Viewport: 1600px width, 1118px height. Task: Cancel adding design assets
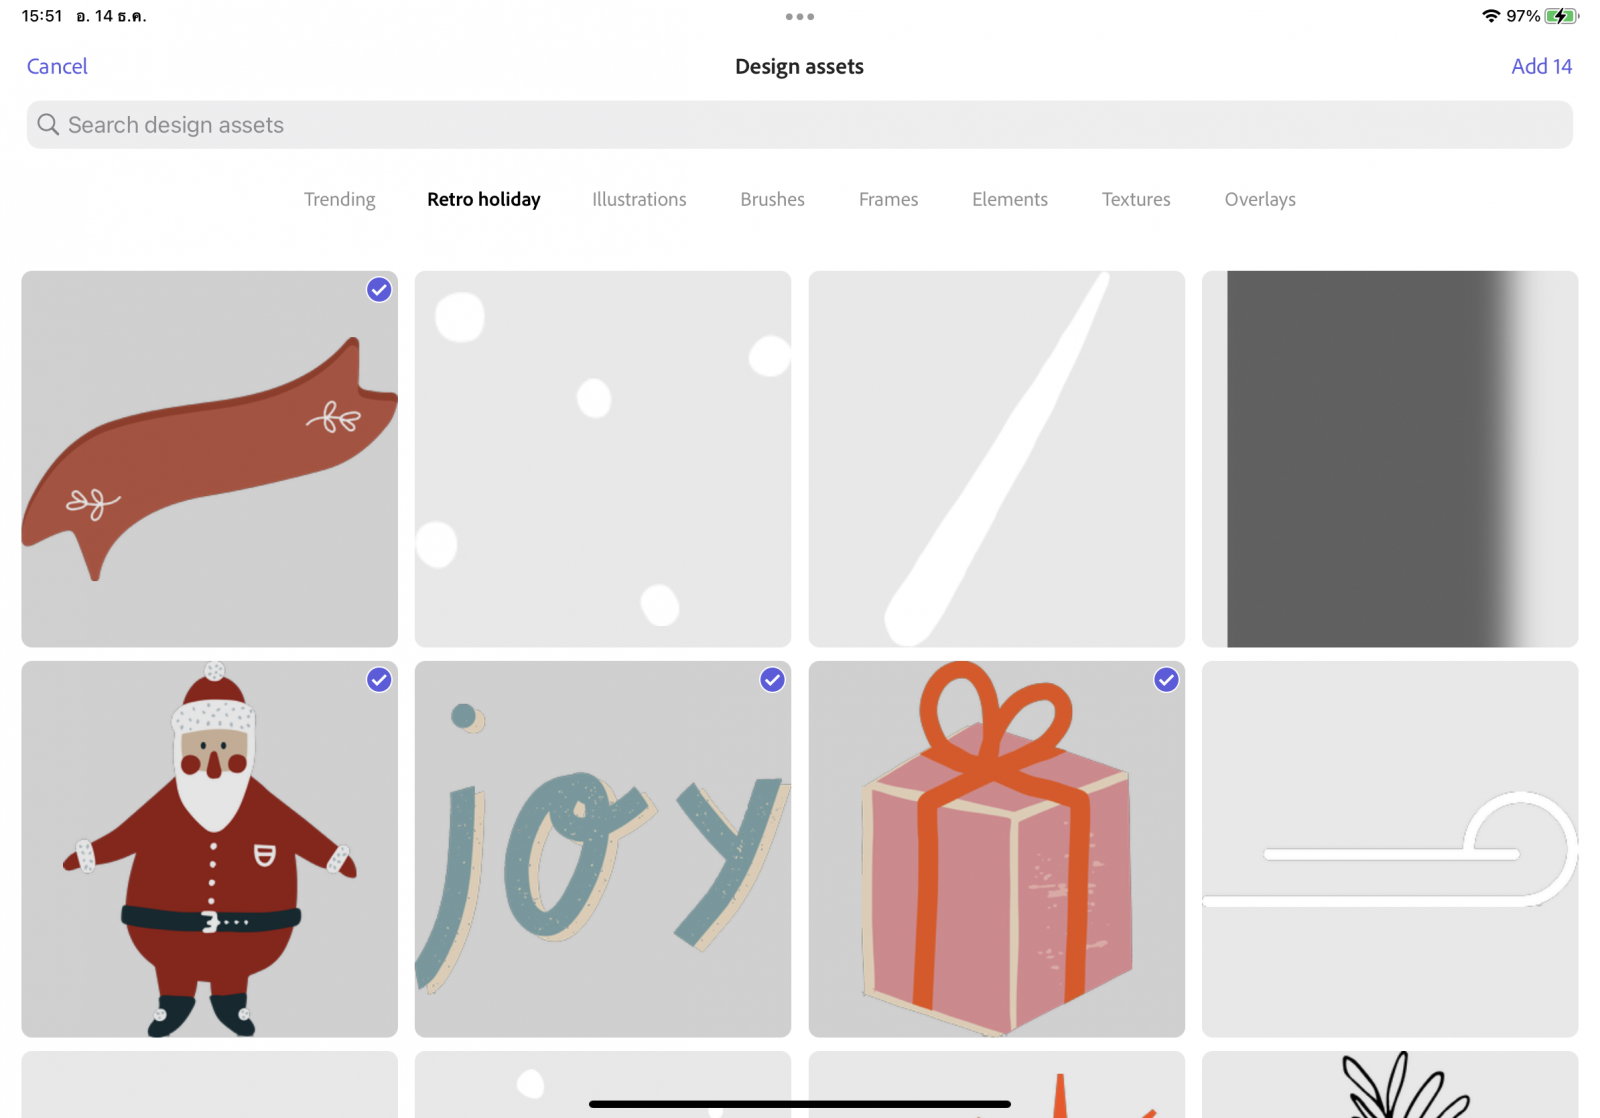click(57, 66)
